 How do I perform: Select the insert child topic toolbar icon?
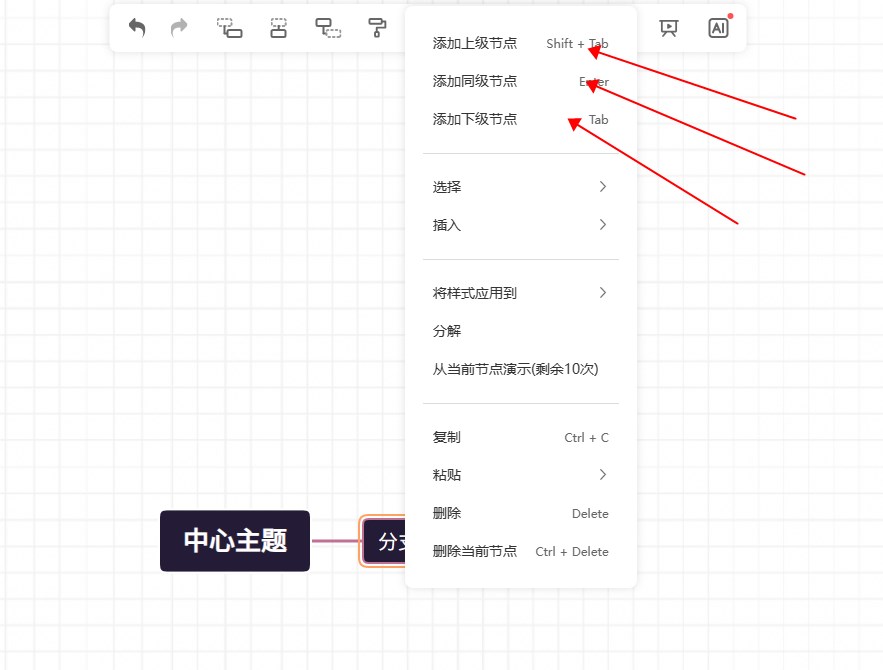pyautogui.click(x=277, y=28)
